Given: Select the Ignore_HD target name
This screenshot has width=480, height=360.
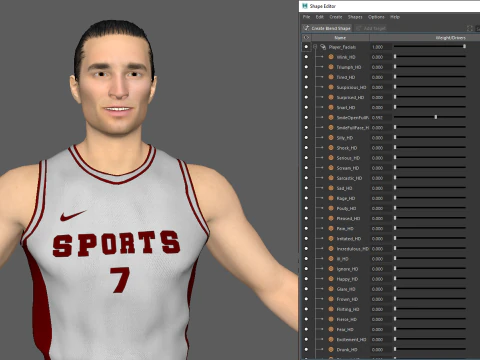Looking at the screenshot, I should pyautogui.click(x=347, y=269).
